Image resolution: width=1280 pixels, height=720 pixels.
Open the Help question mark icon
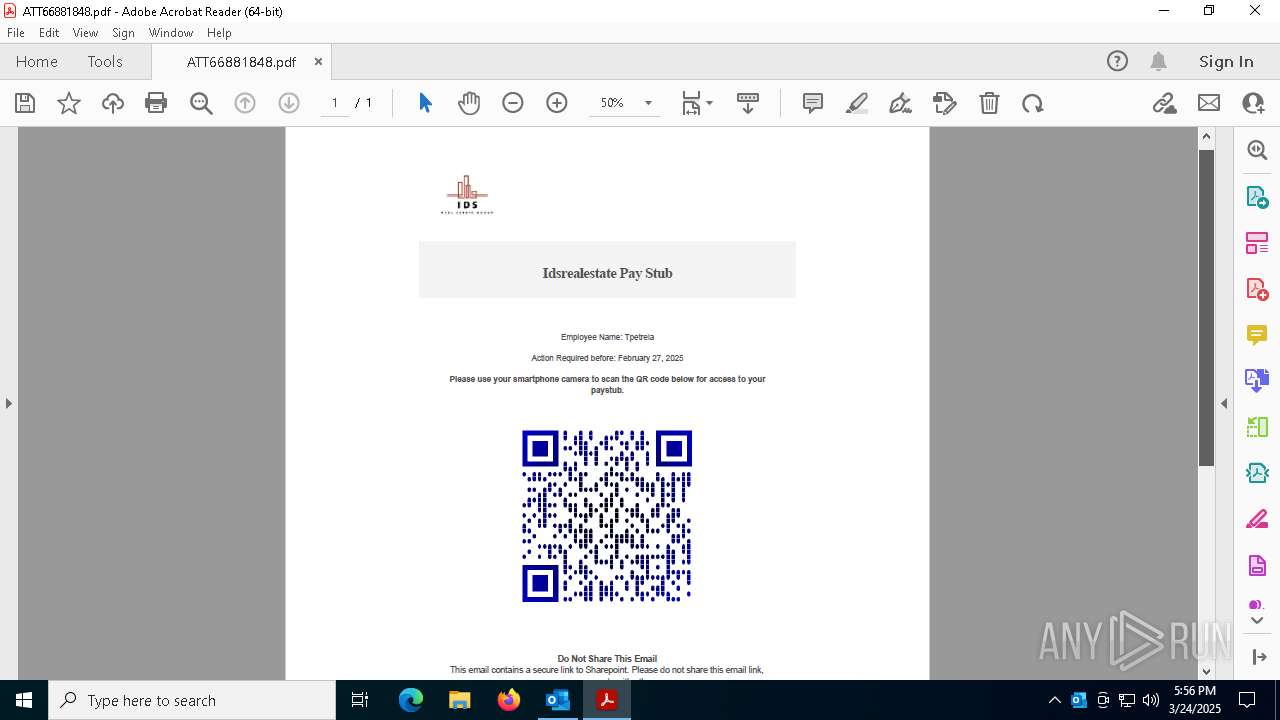pyautogui.click(x=1117, y=62)
